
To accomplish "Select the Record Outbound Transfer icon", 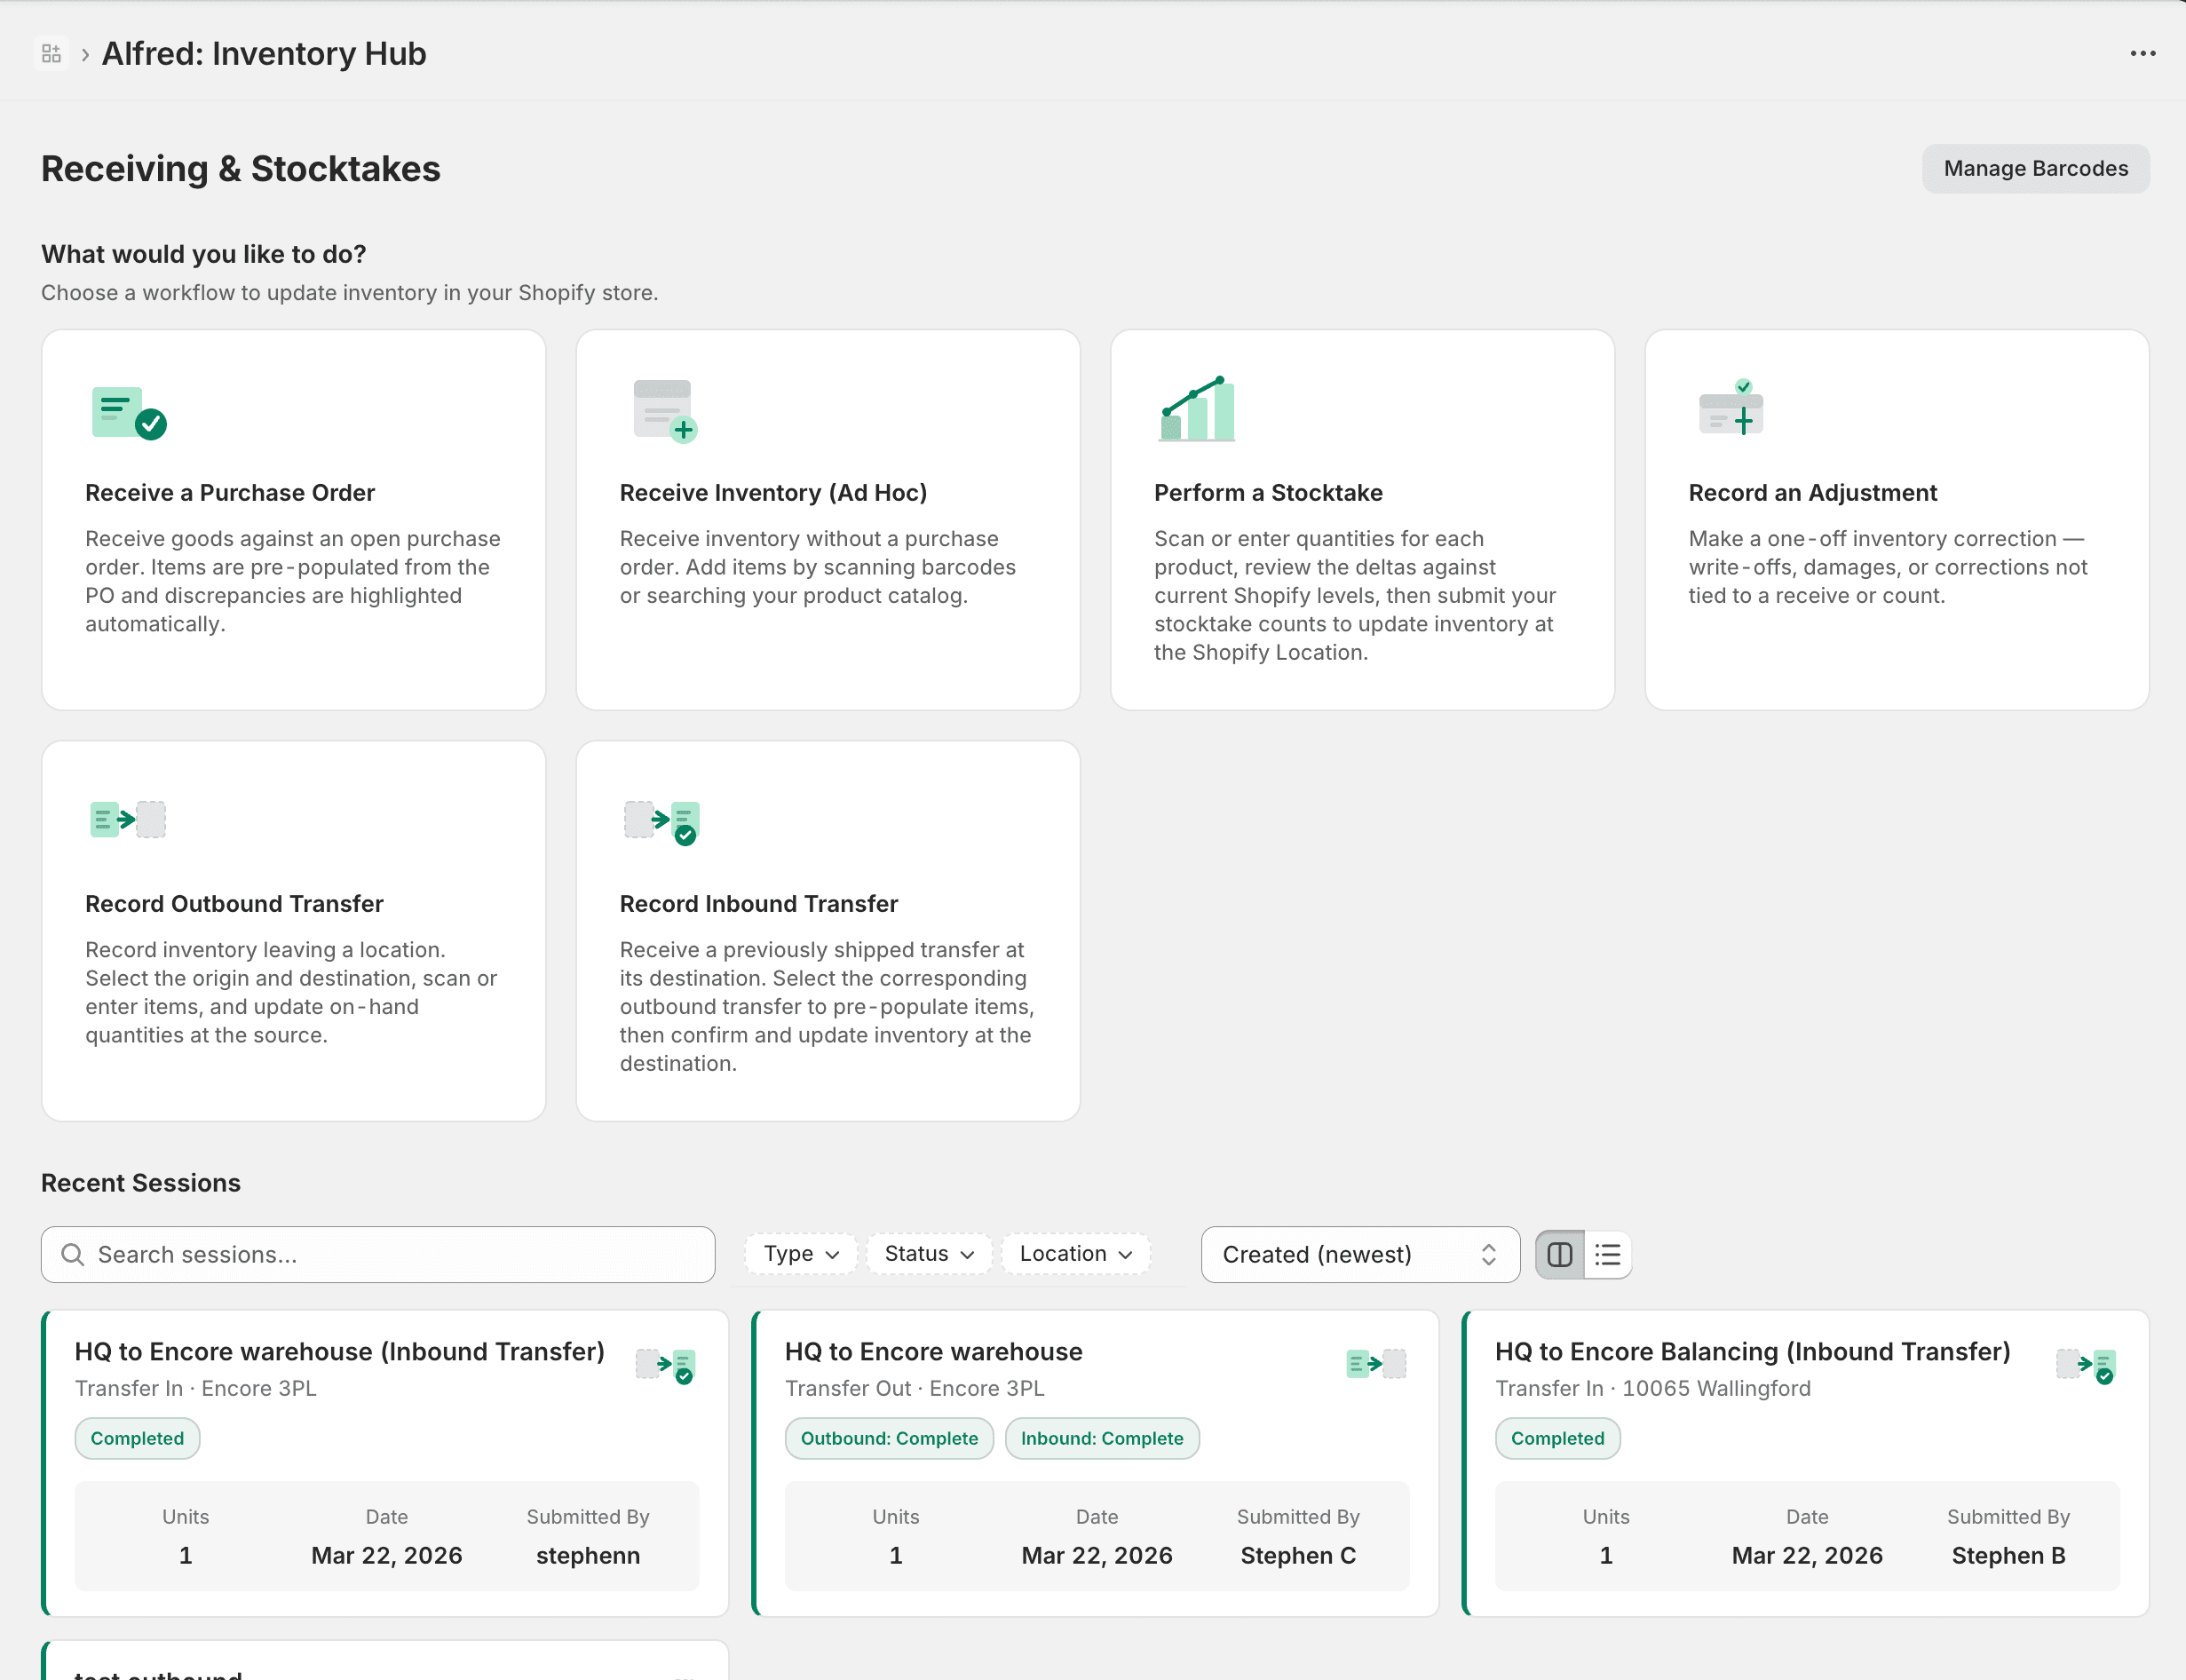I will [127, 819].
